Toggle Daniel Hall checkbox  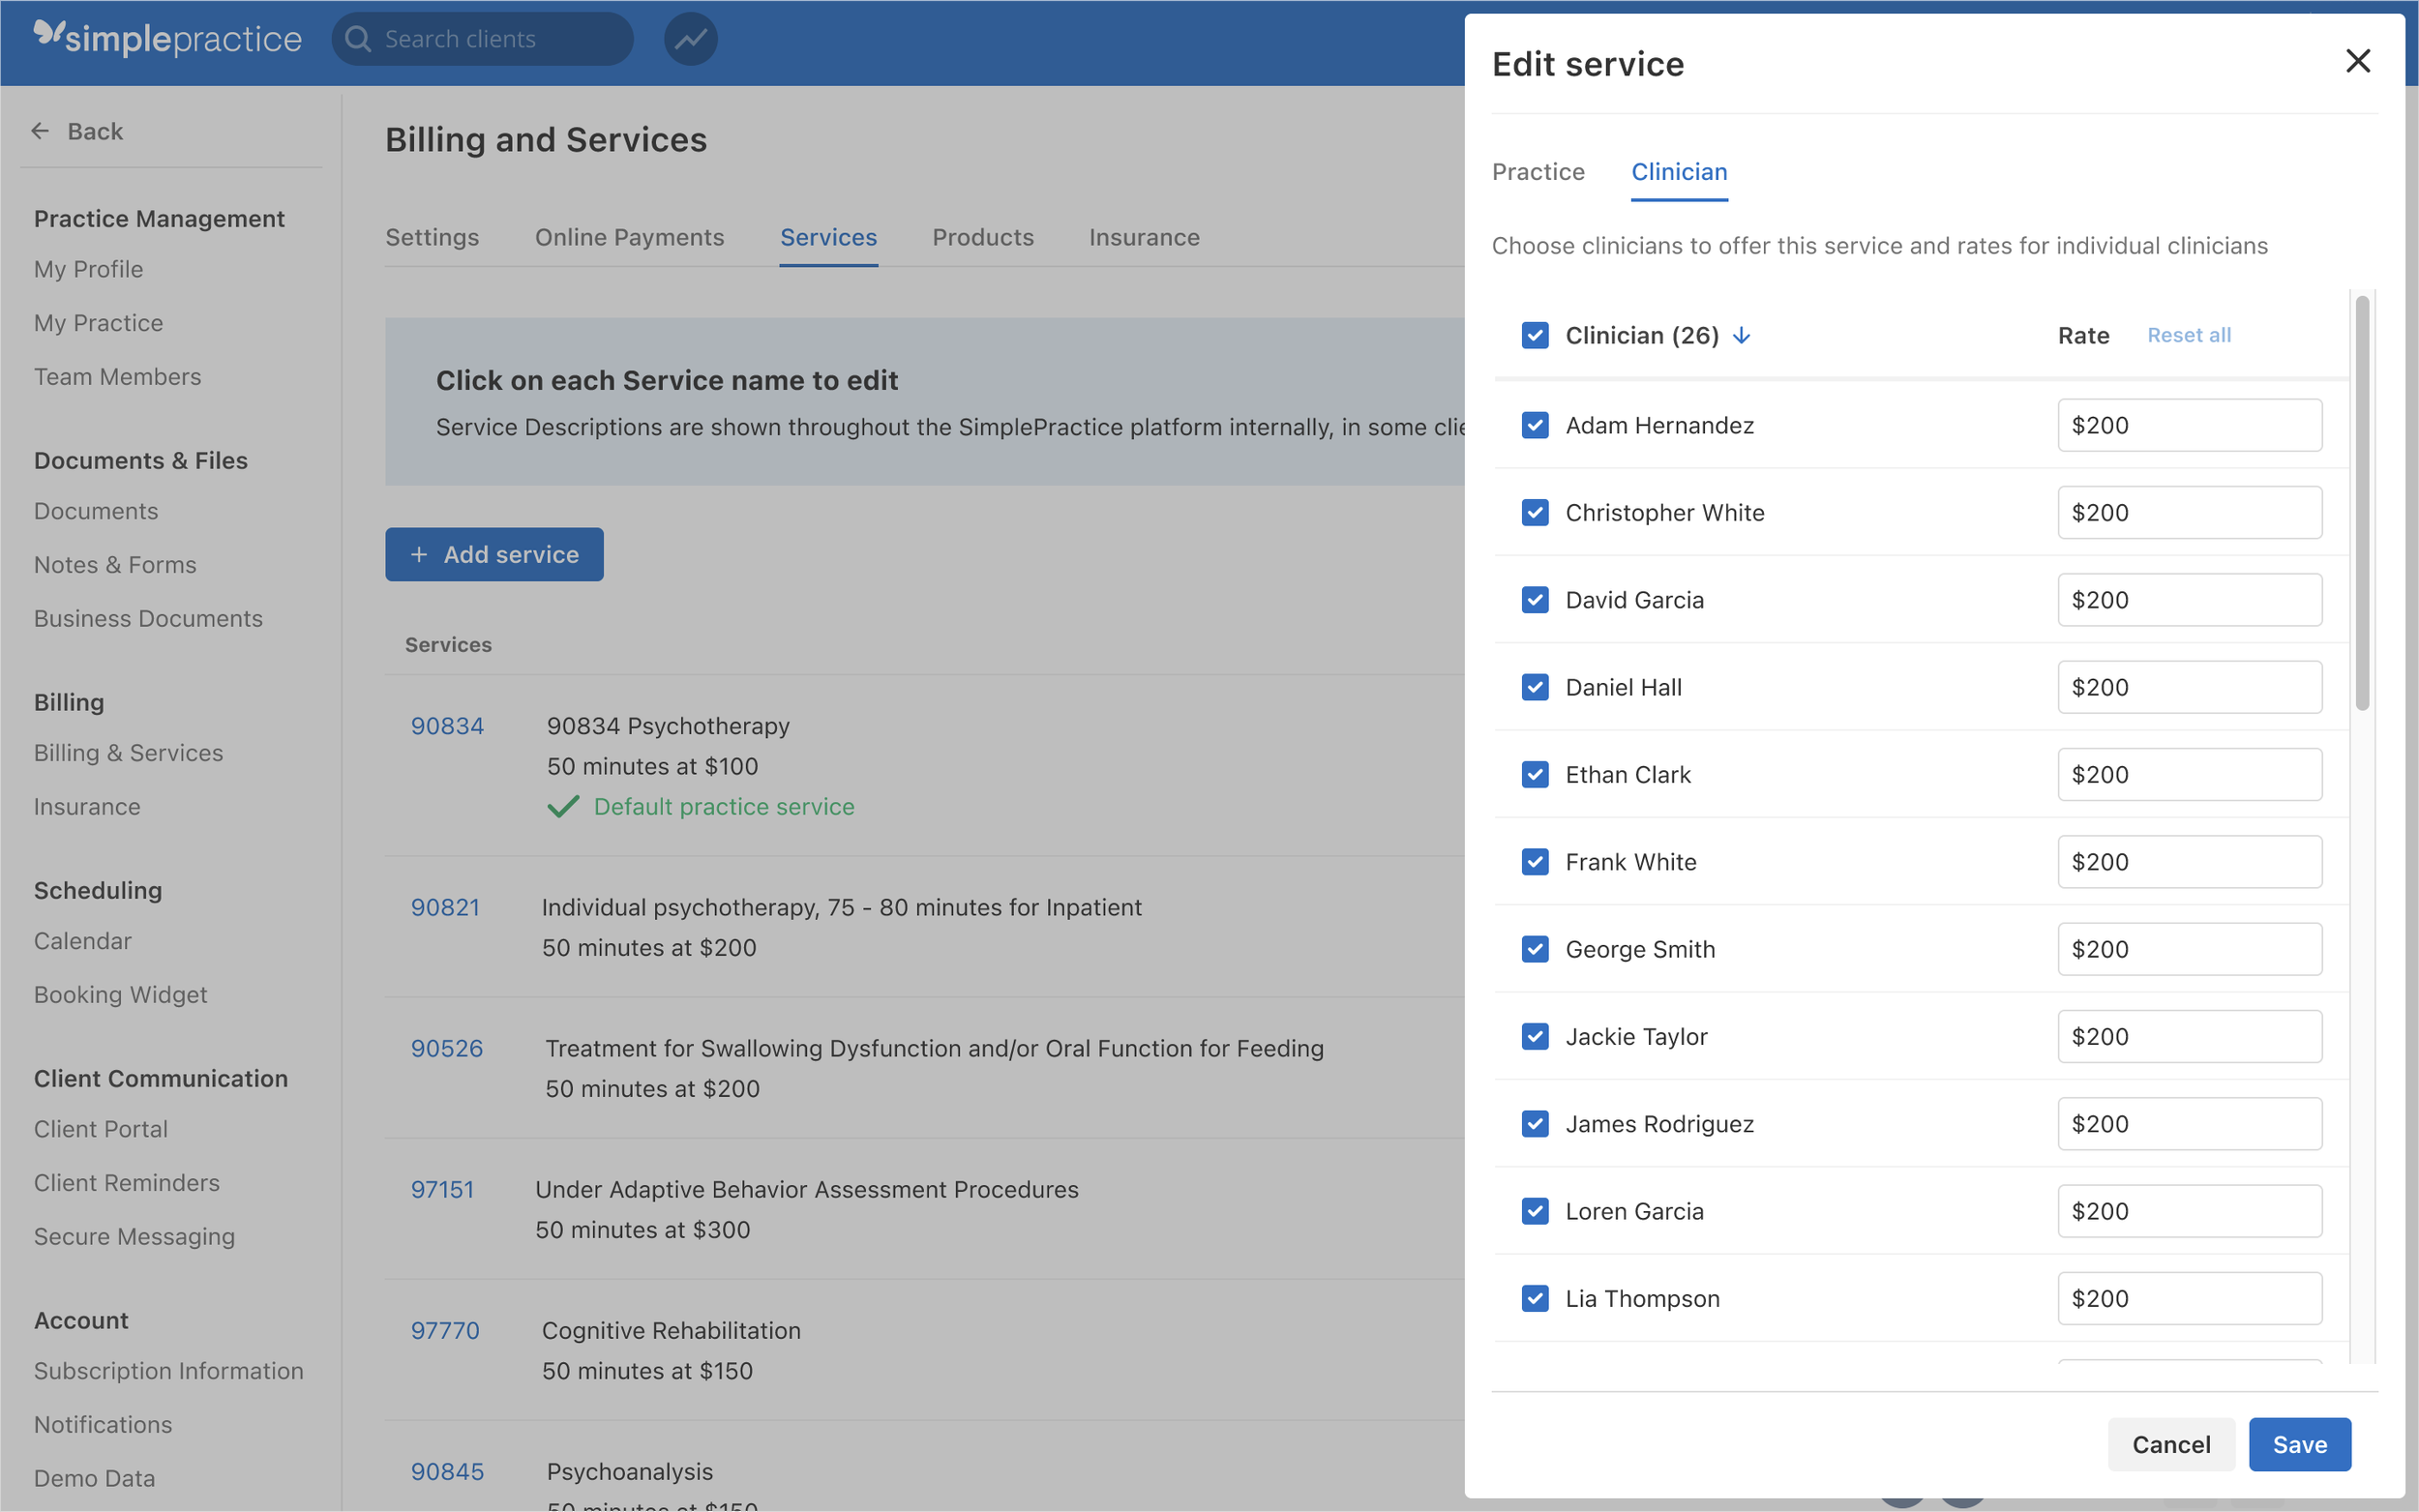pyautogui.click(x=1535, y=687)
